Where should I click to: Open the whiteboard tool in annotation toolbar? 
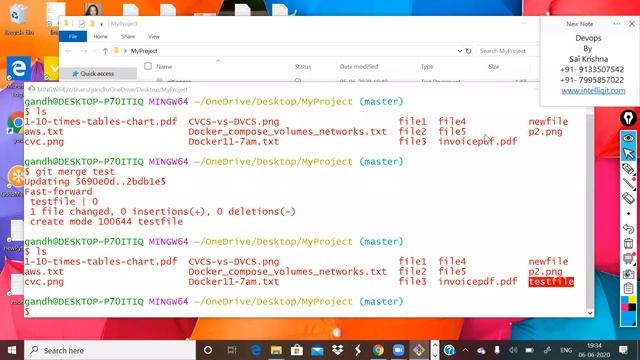(x=628, y=258)
